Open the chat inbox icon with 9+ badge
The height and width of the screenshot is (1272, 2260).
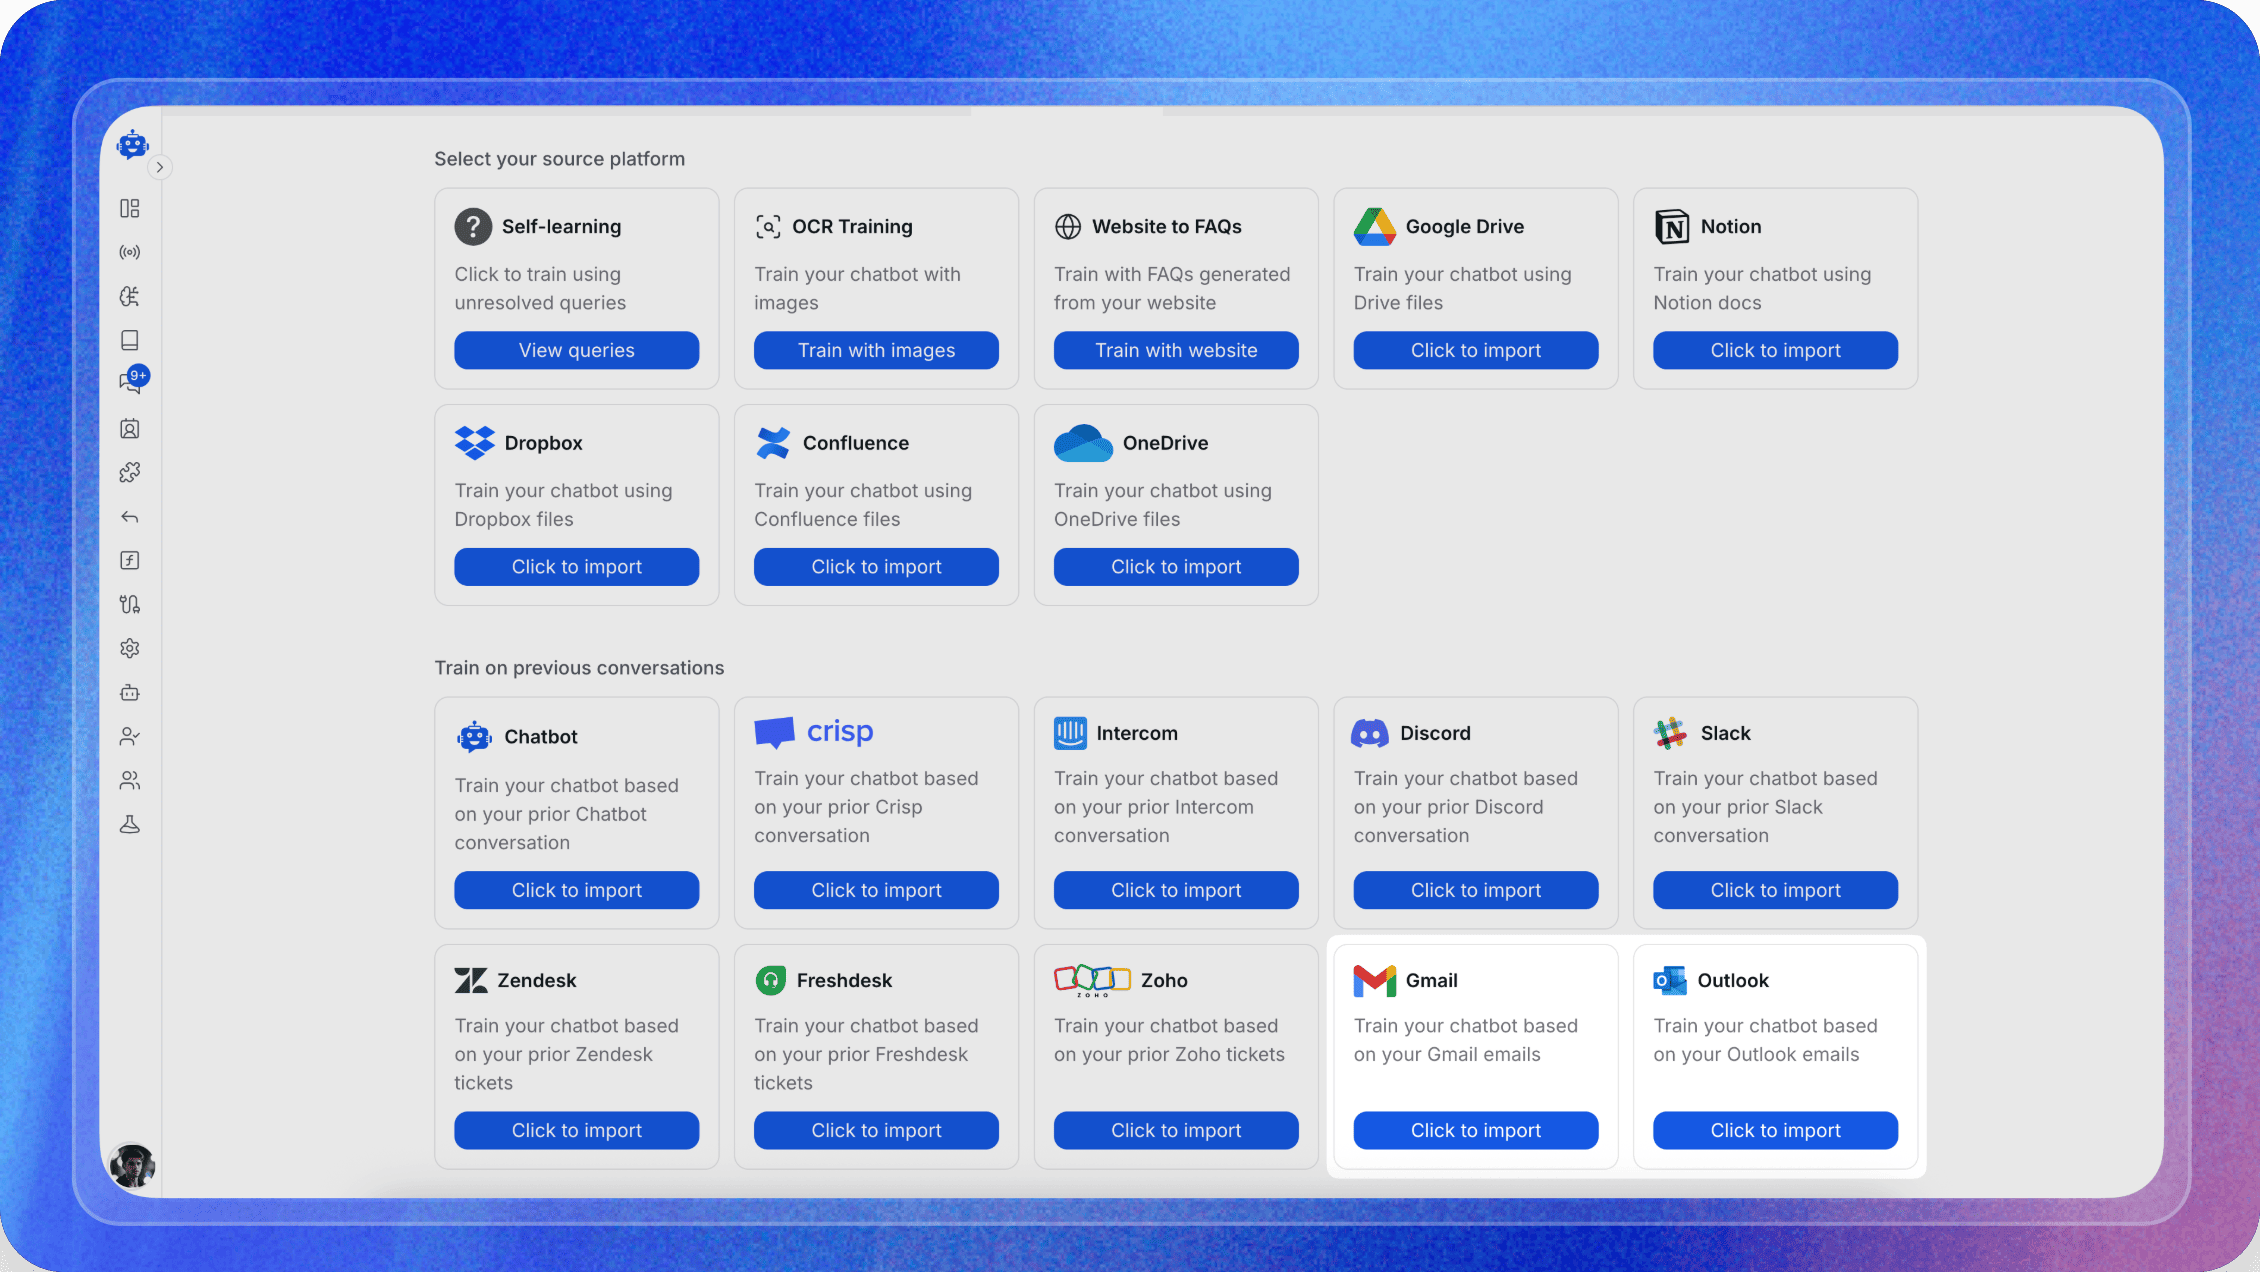point(130,383)
